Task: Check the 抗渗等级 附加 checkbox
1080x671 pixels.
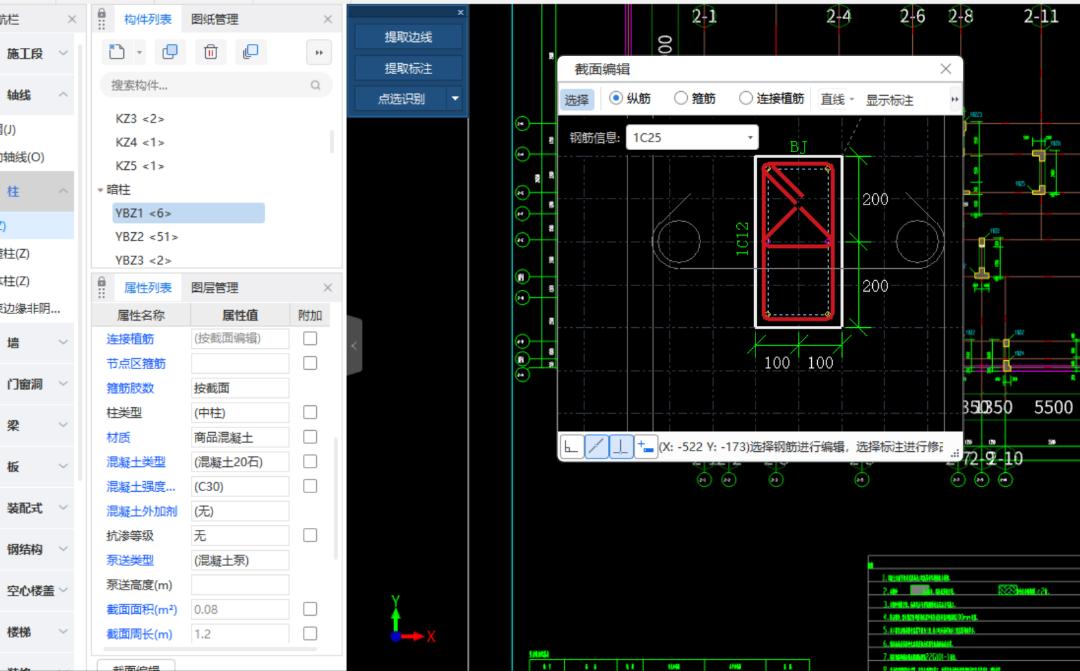Action: 310,535
